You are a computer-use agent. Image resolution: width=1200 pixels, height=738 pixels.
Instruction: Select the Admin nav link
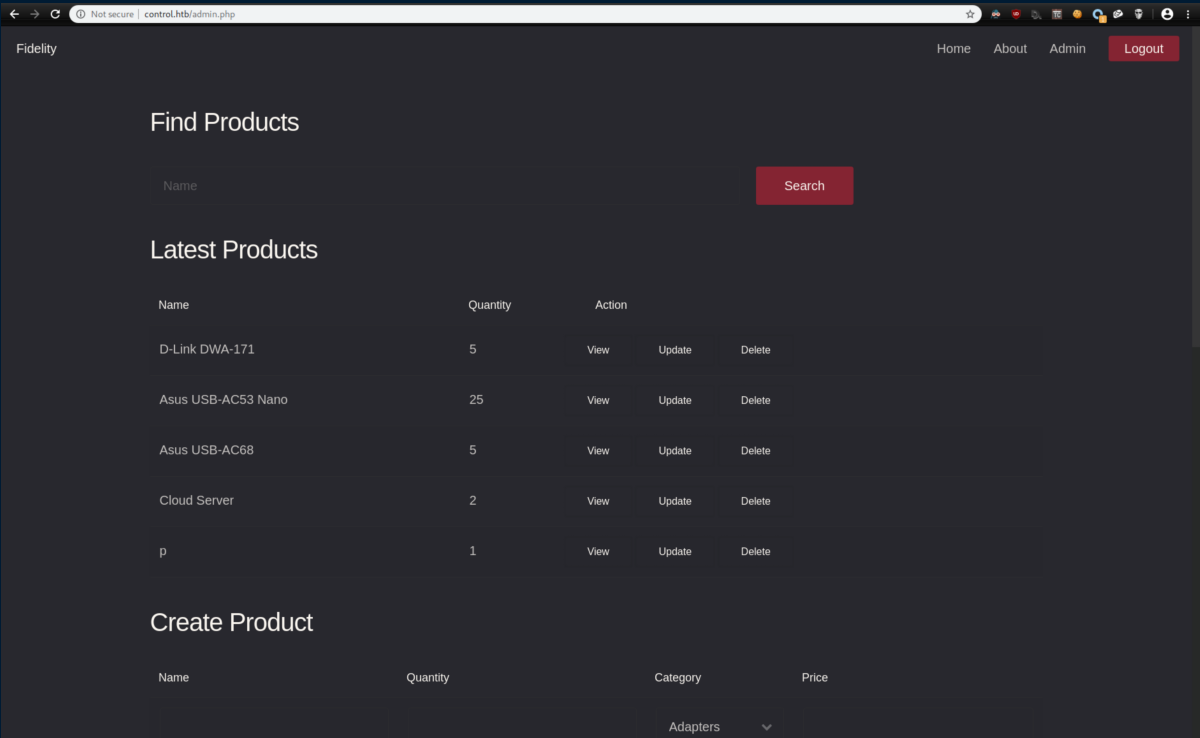[x=1067, y=48]
